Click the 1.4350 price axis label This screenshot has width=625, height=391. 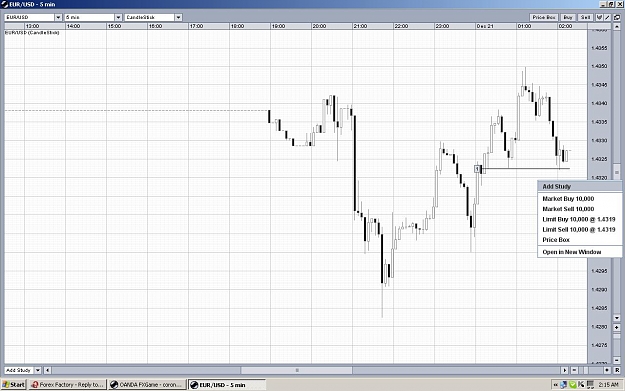[599, 66]
